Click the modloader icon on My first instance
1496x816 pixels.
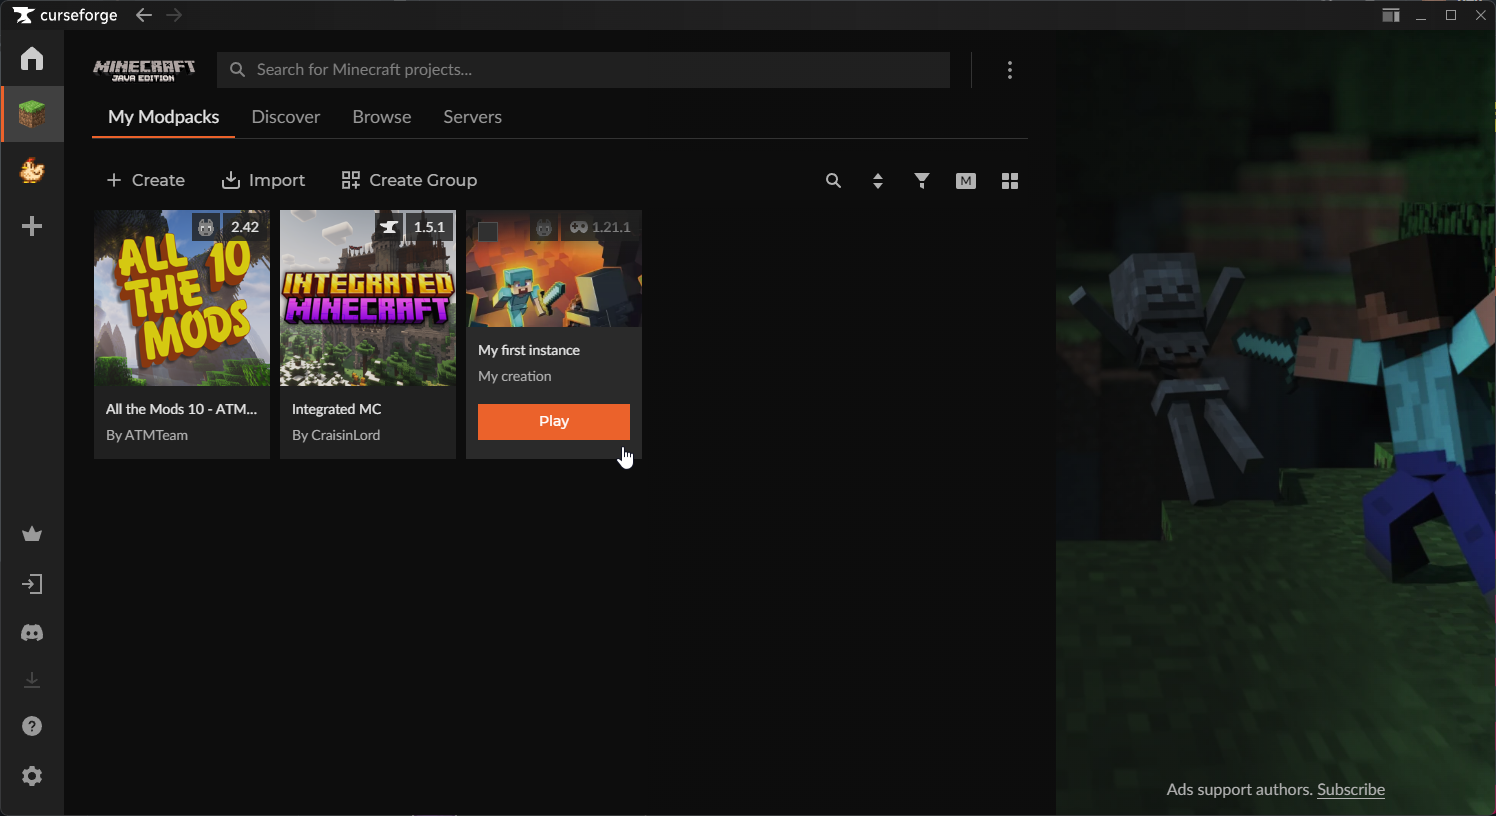[x=544, y=228]
